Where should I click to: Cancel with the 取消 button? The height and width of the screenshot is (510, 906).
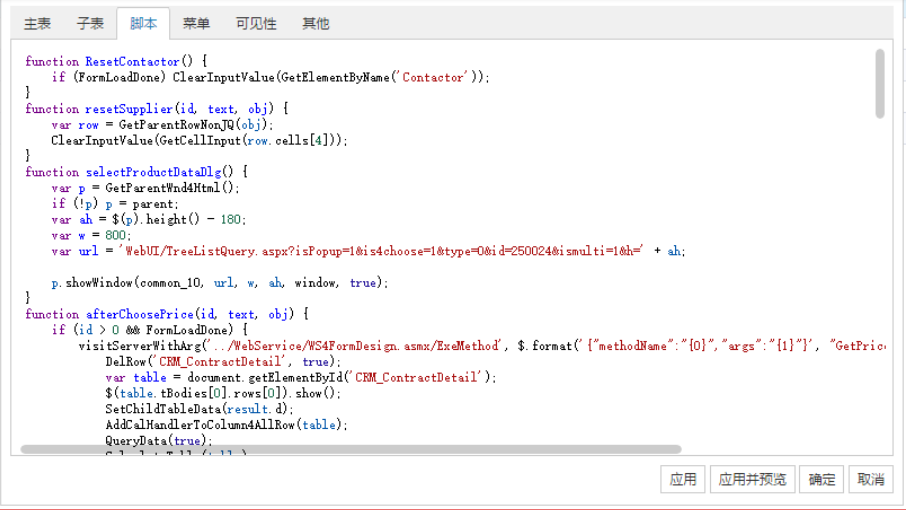(871, 479)
